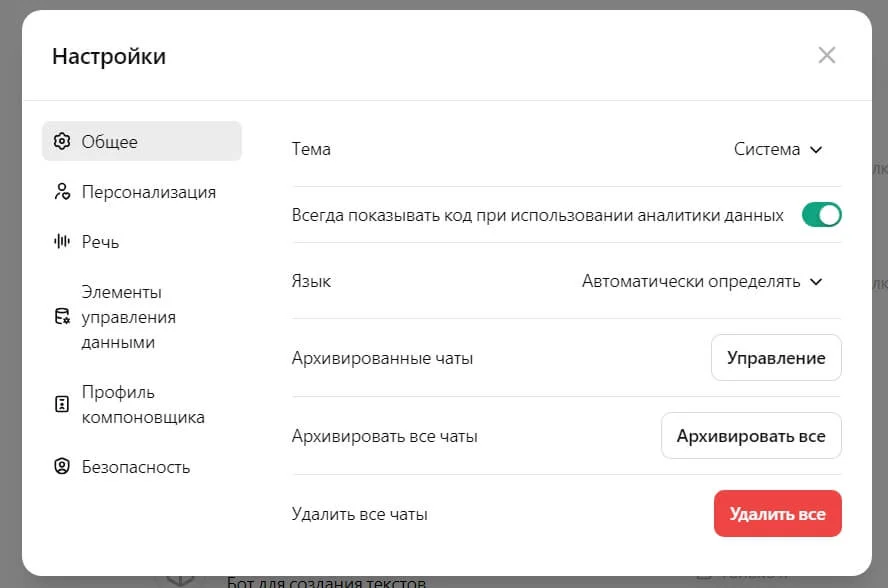Click the shield icon beside Безопасность
Viewport: 888px width, 588px height.
coord(62,467)
